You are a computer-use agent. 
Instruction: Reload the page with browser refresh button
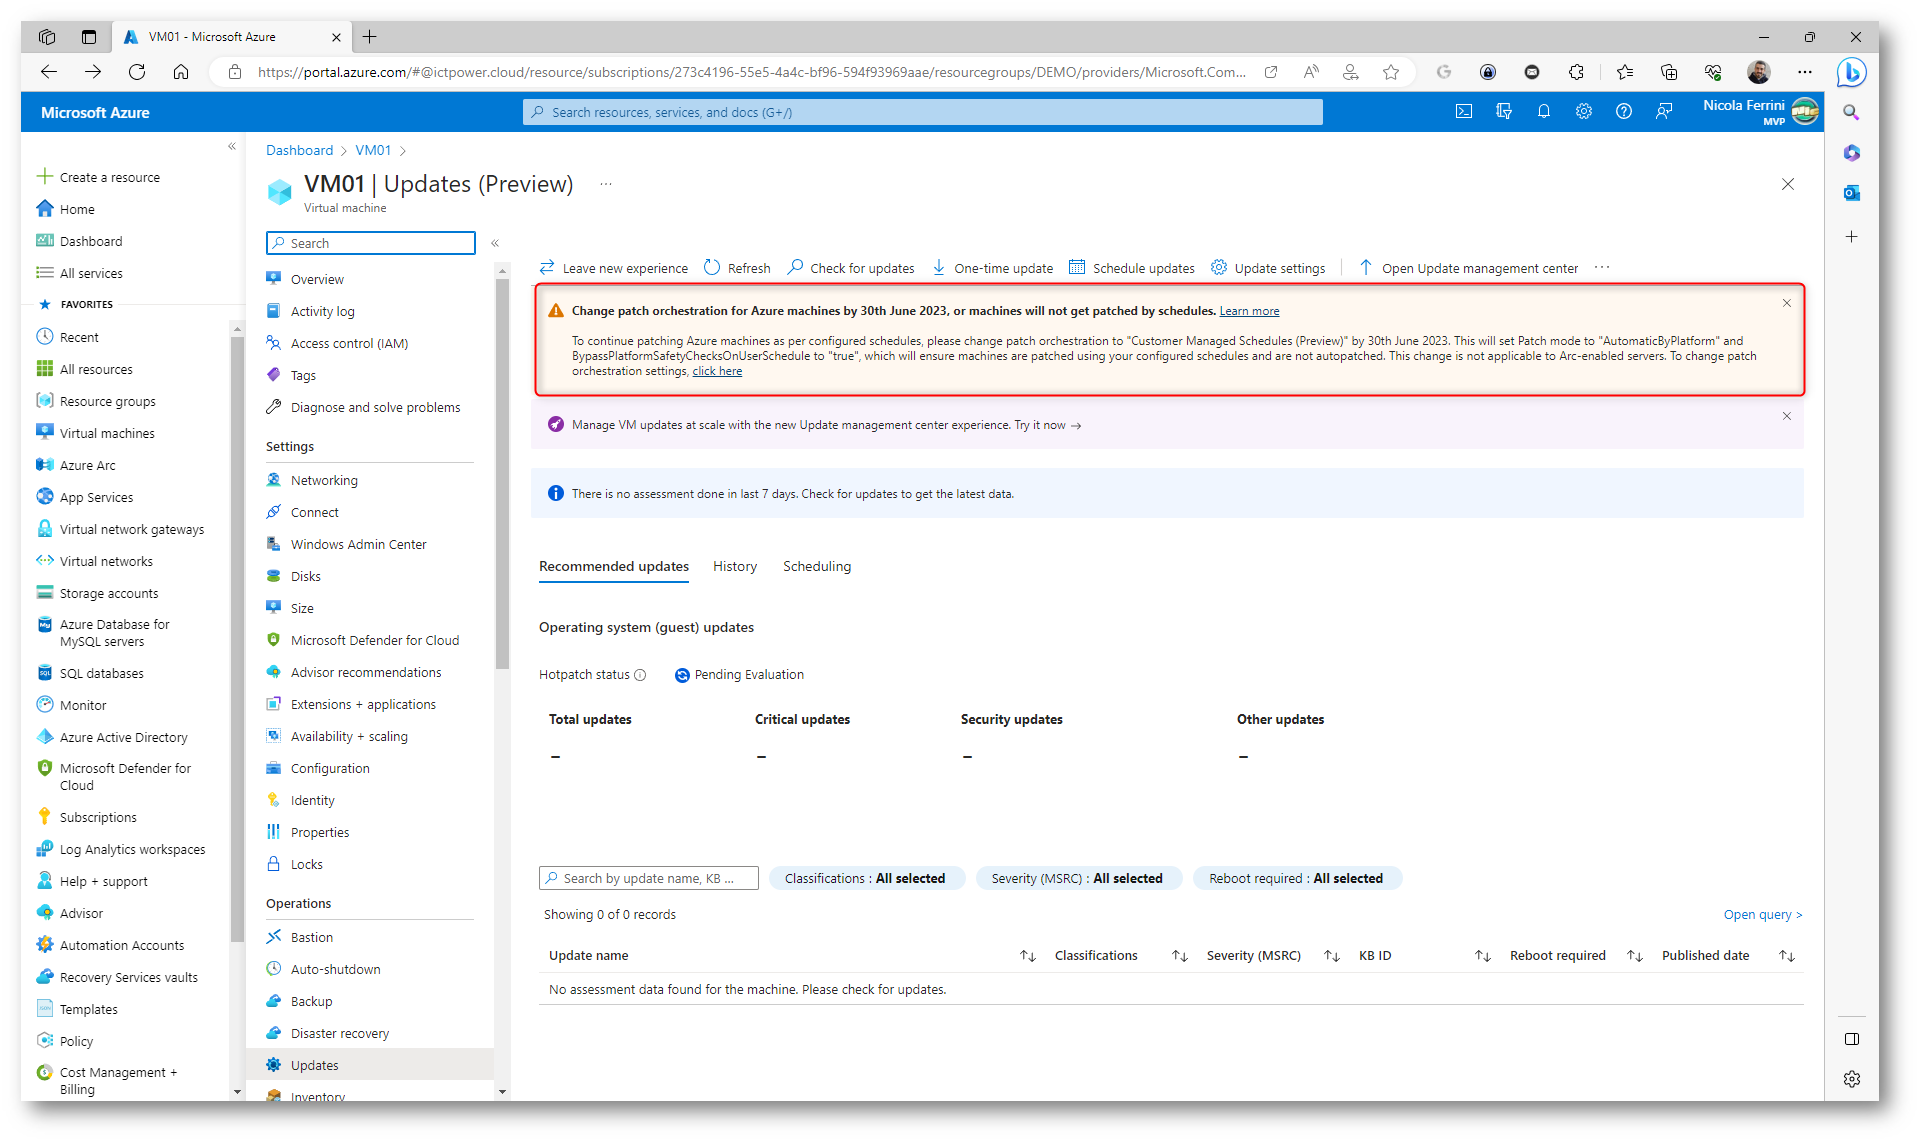tap(137, 72)
